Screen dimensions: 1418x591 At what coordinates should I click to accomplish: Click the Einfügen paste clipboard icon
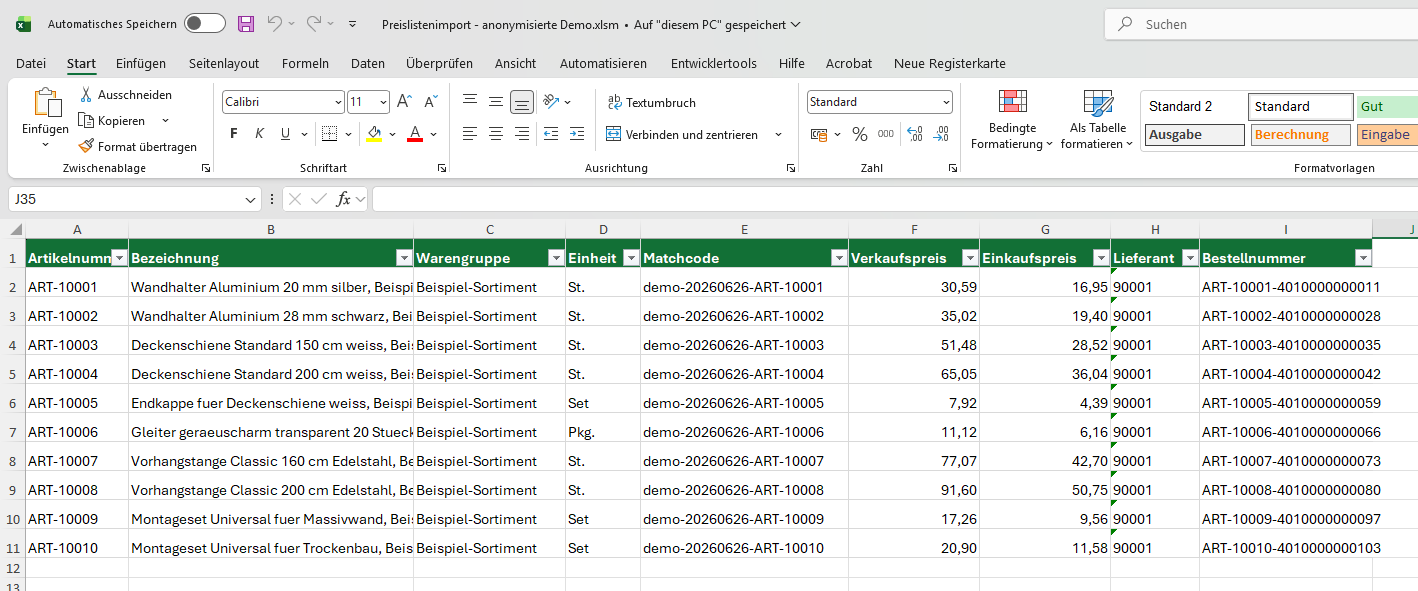click(46, 103)
